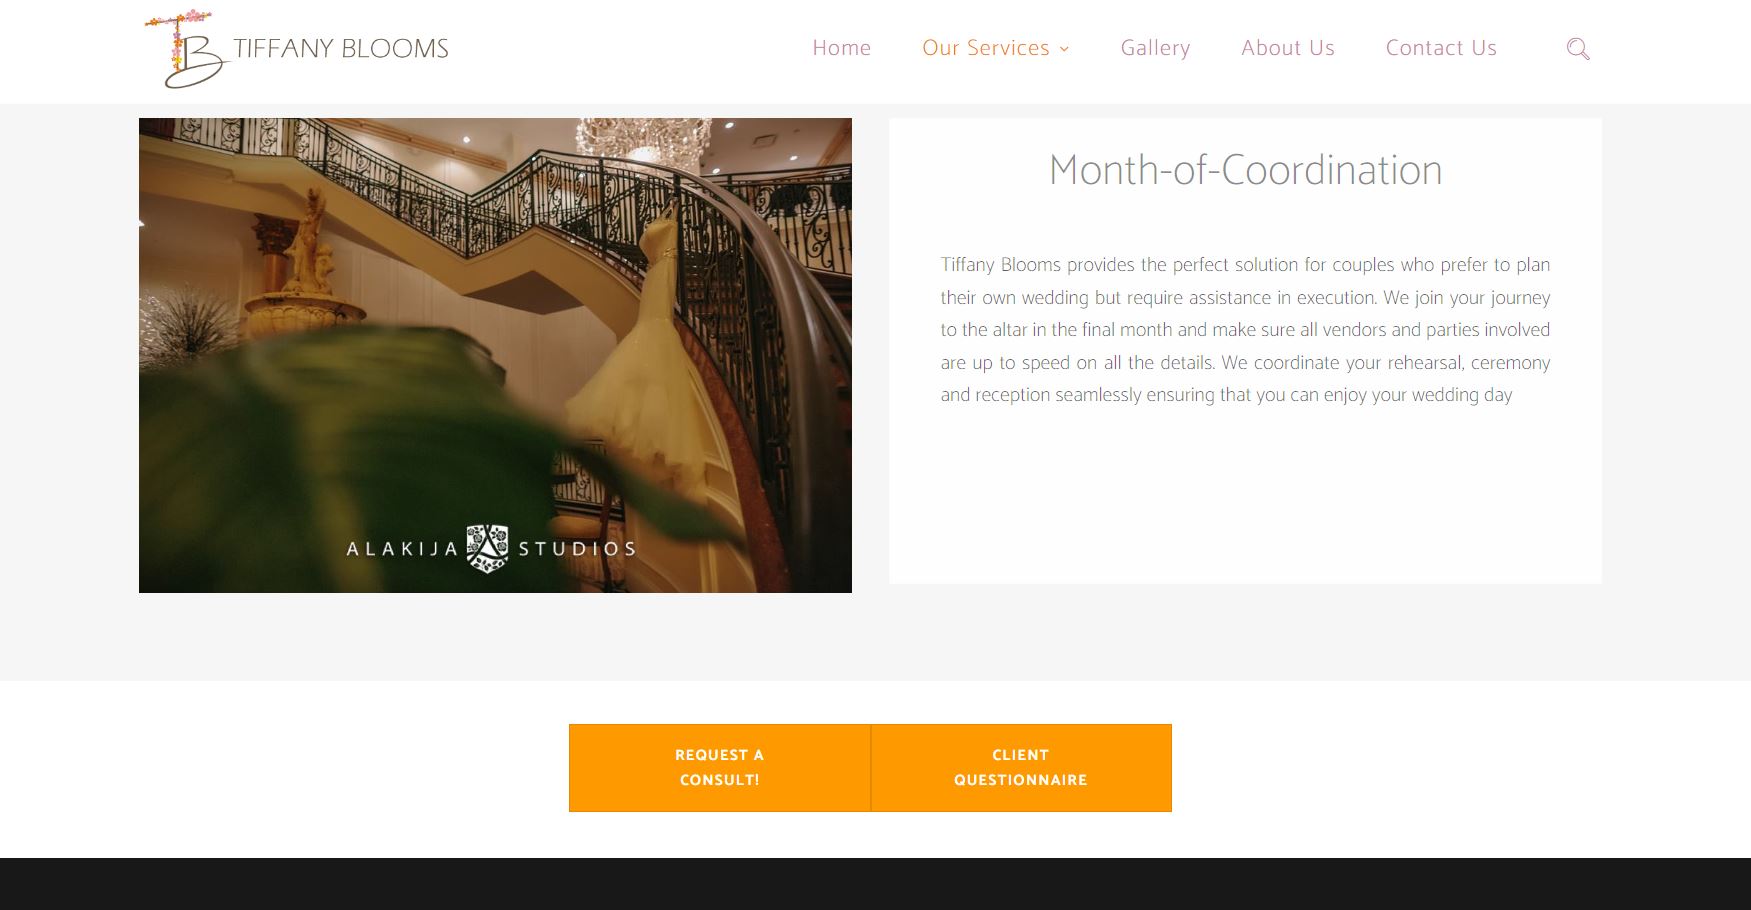Click the Month-of-Coordination heading
Screen dimensions: 1751x910
(x=1245, y=170)
